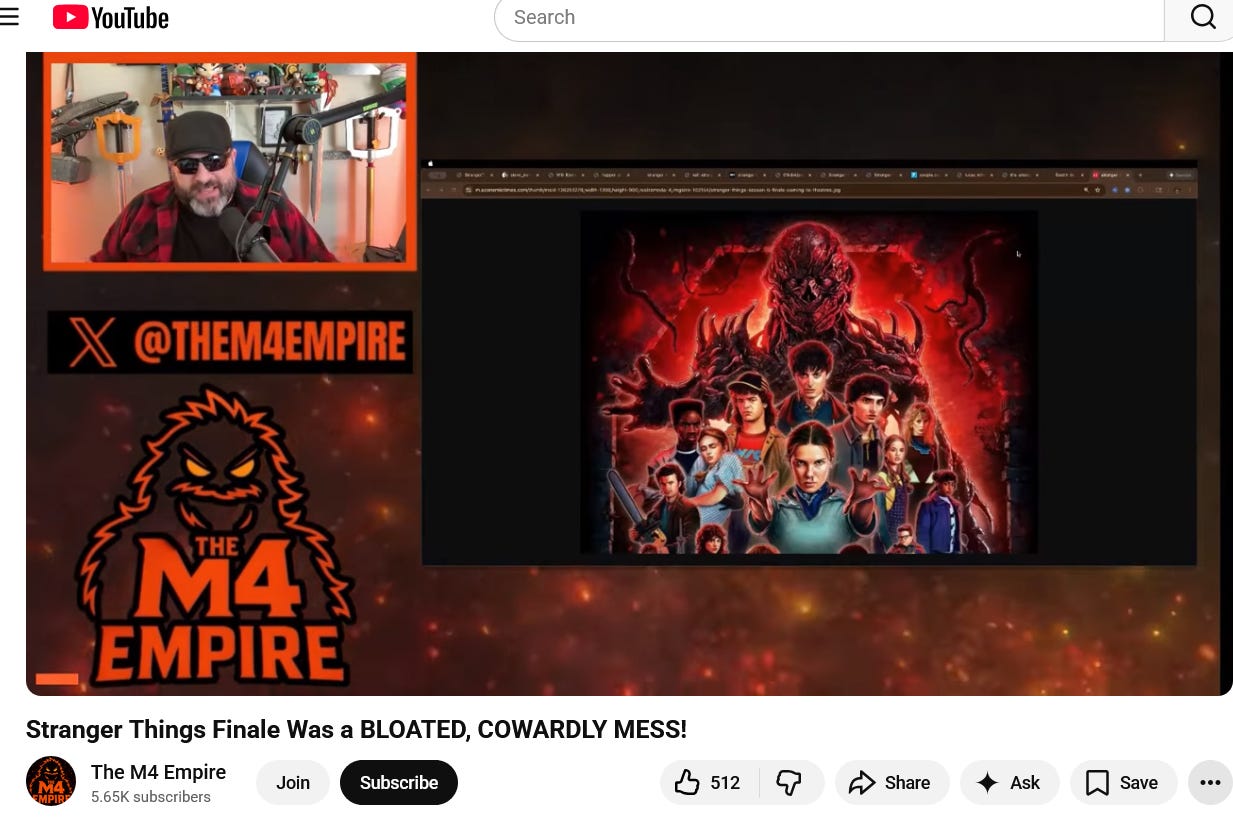
Task: Open The M4 Empire channel name
Action: 158,772
